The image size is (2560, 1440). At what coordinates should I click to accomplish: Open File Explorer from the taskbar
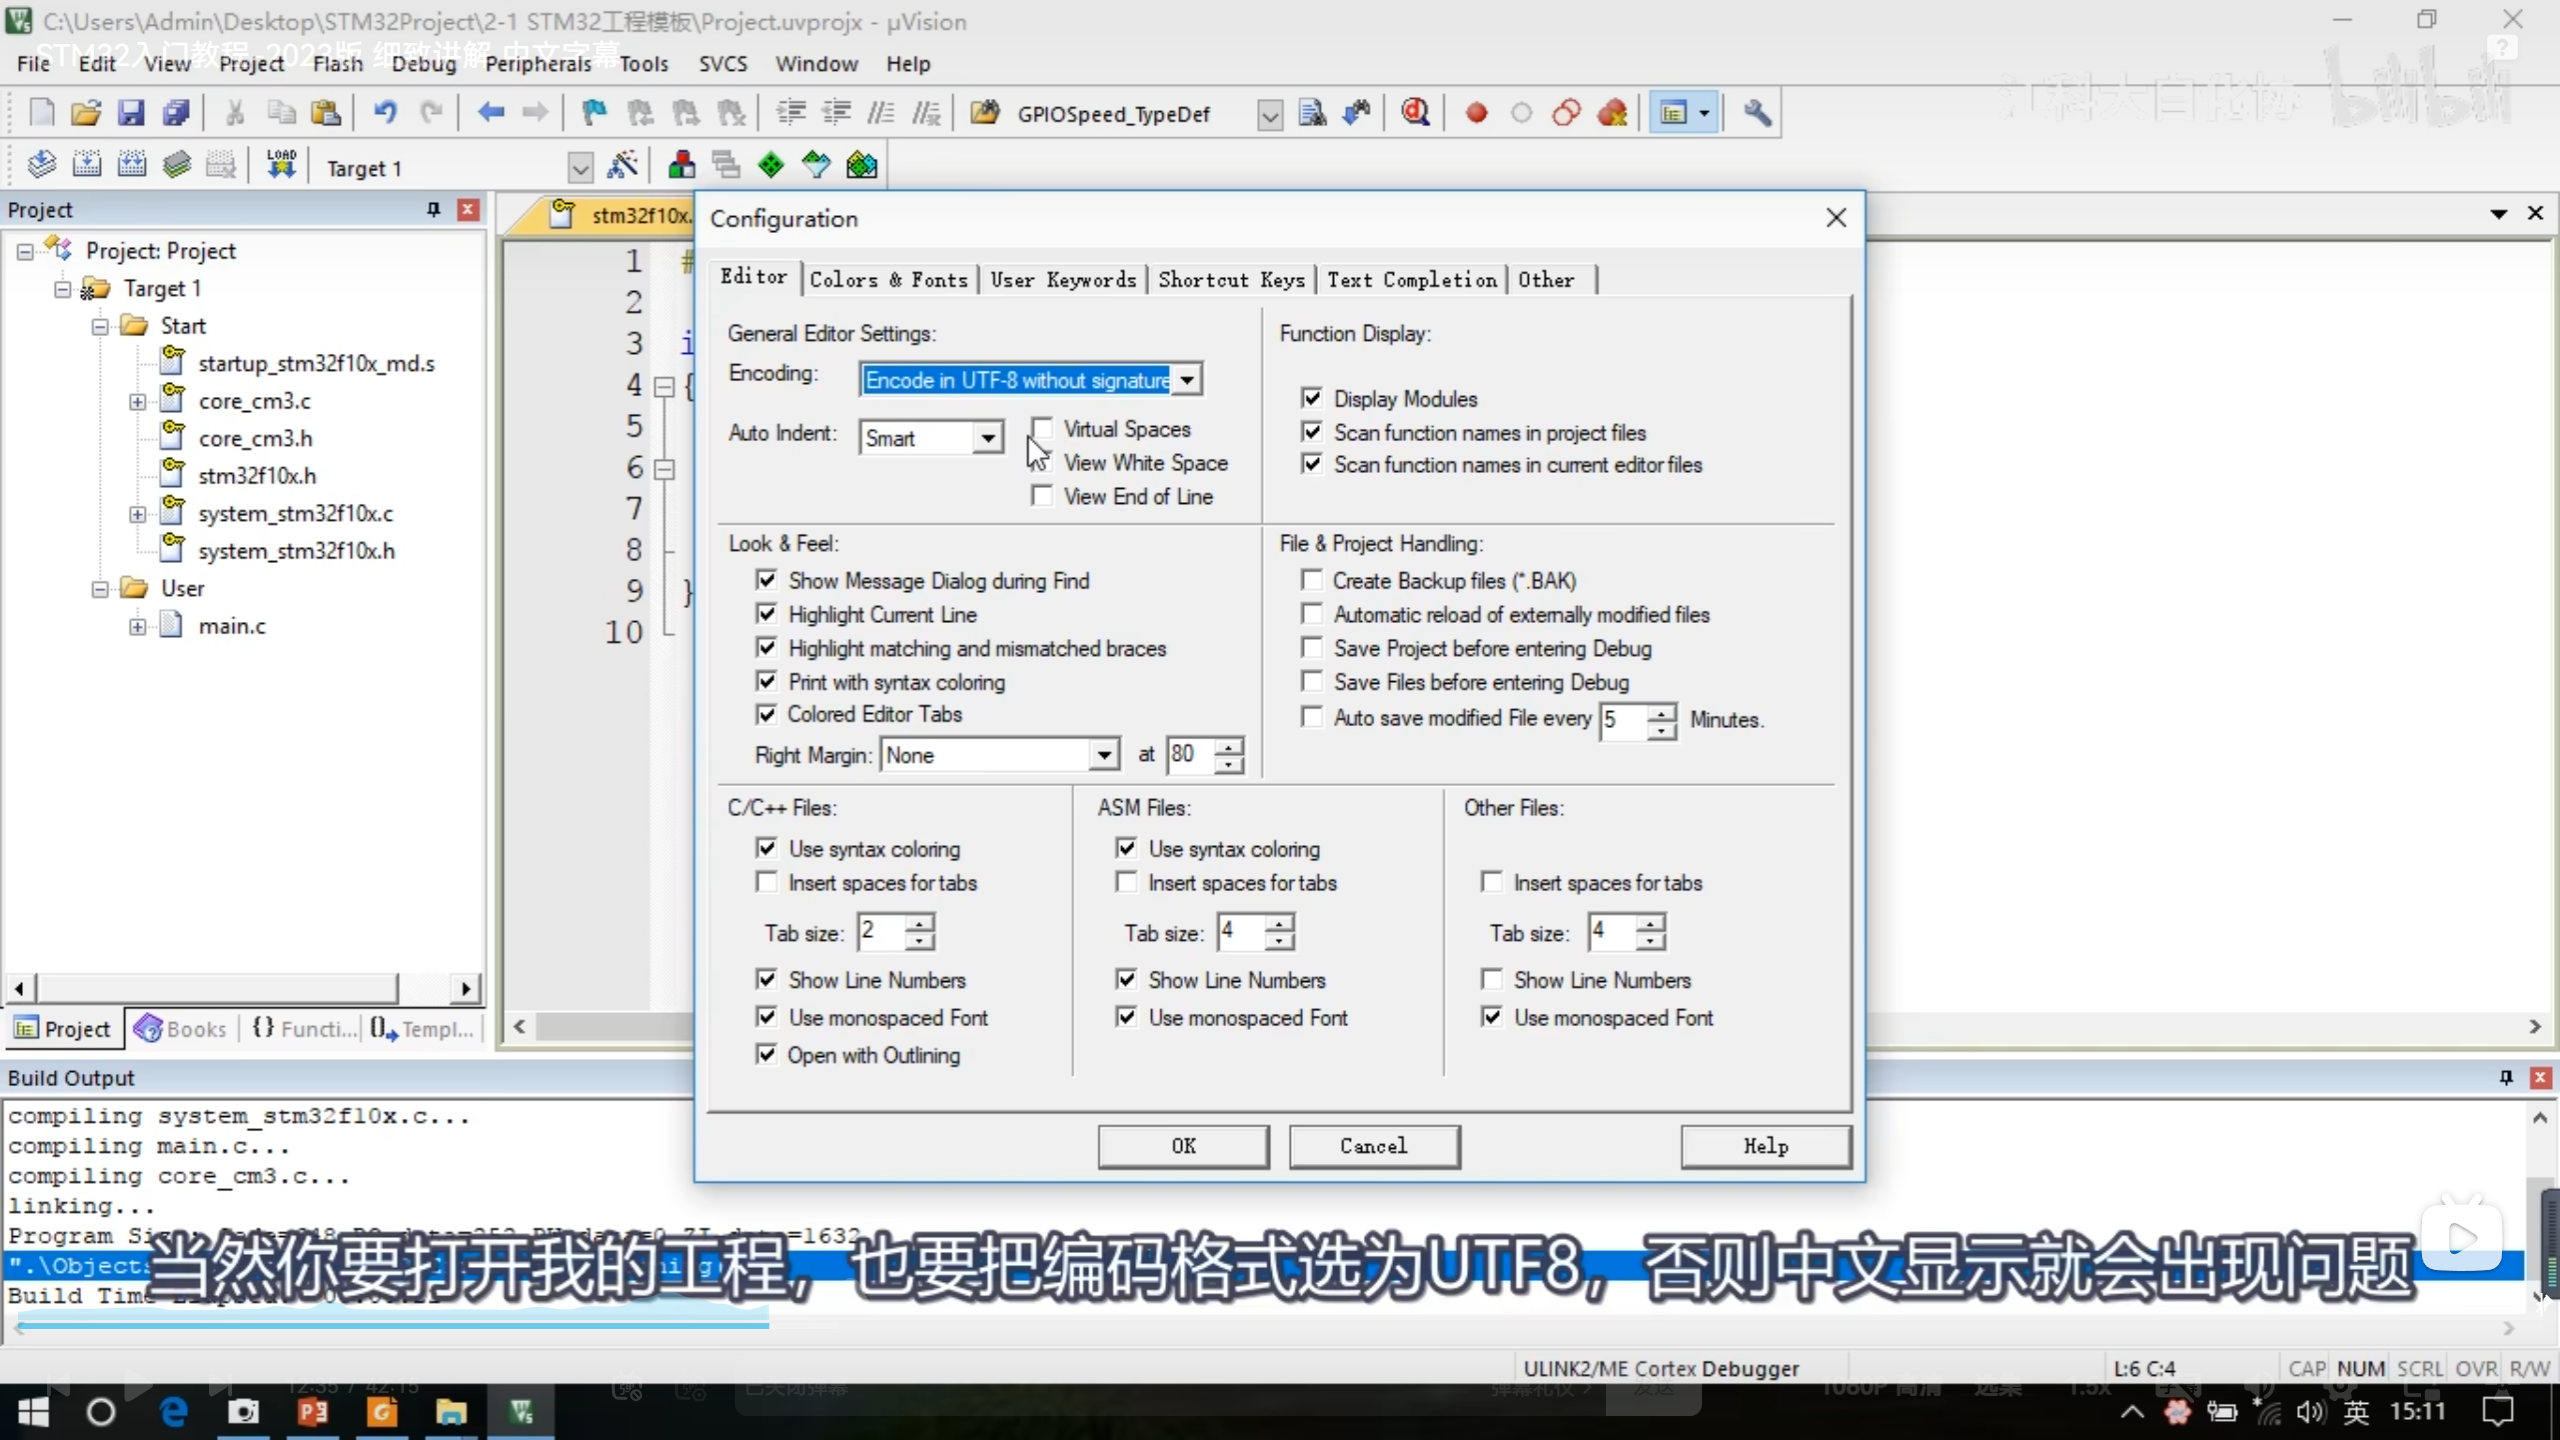coord(451,1411)
